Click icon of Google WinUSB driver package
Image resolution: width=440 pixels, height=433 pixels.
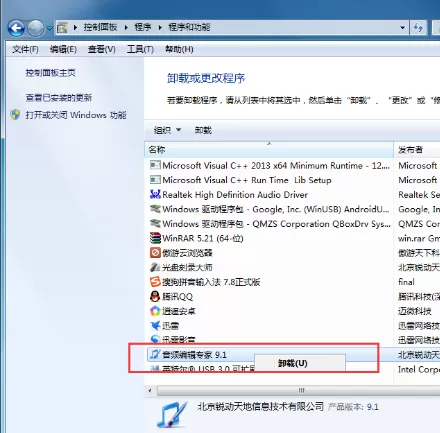point(155,209)
